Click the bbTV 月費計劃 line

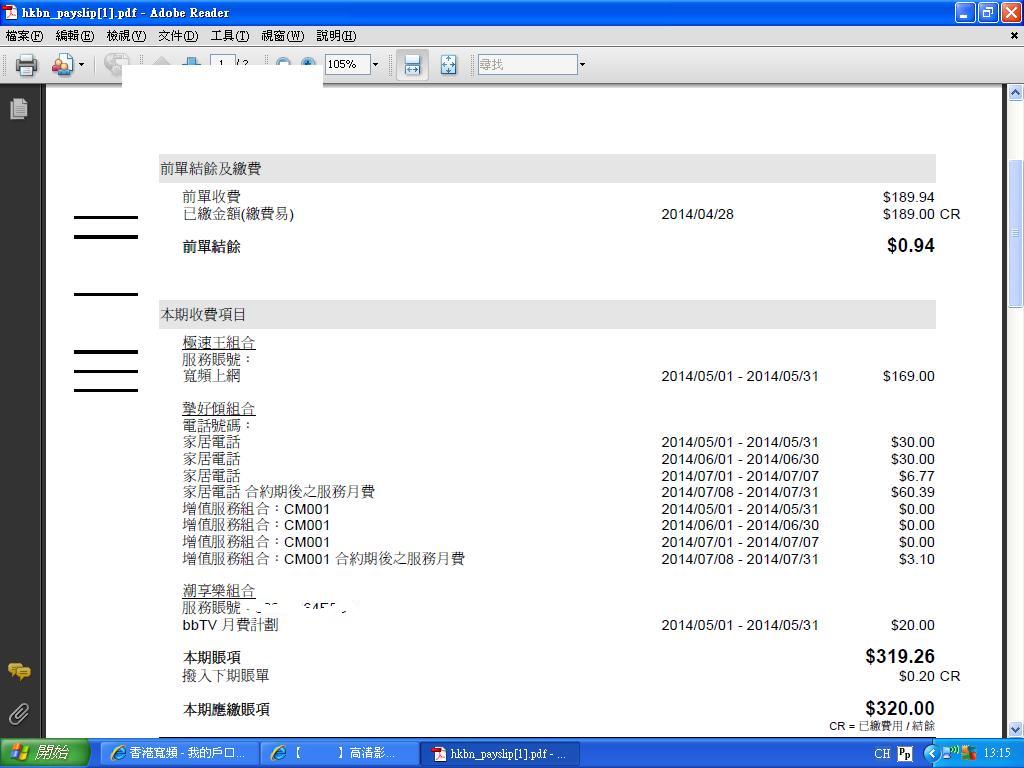tap(231, 625)
